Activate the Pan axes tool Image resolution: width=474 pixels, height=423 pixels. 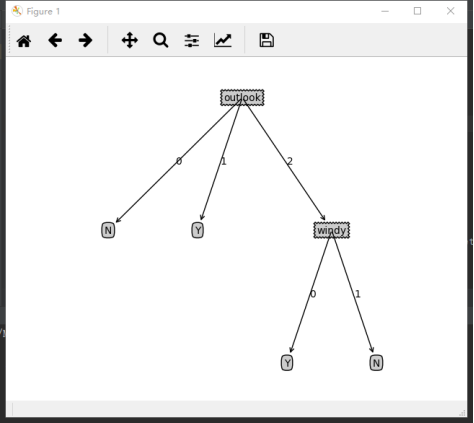coord(130,41)
